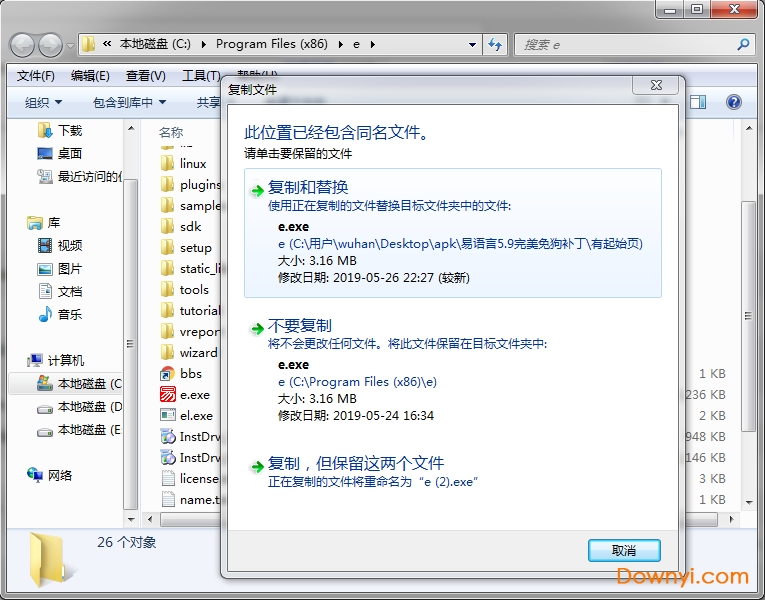Screen dimensions: 765x600
Task: Select the 音乐 library icon in sidebar
Action: [45, 314]
